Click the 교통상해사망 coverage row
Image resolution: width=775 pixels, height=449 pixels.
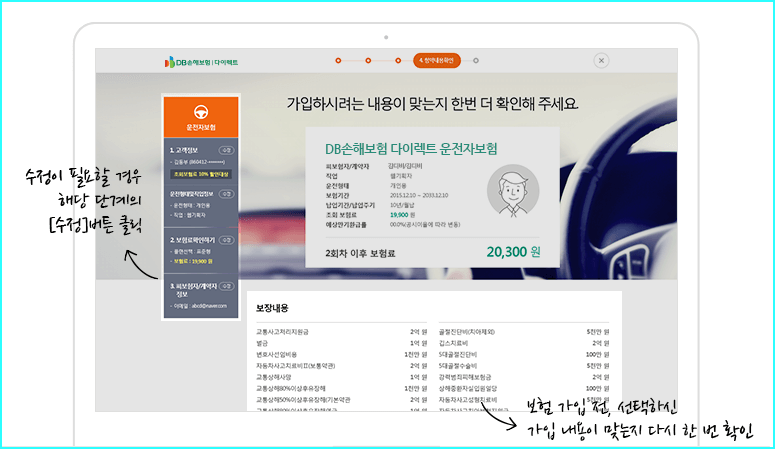click(341, 377)
